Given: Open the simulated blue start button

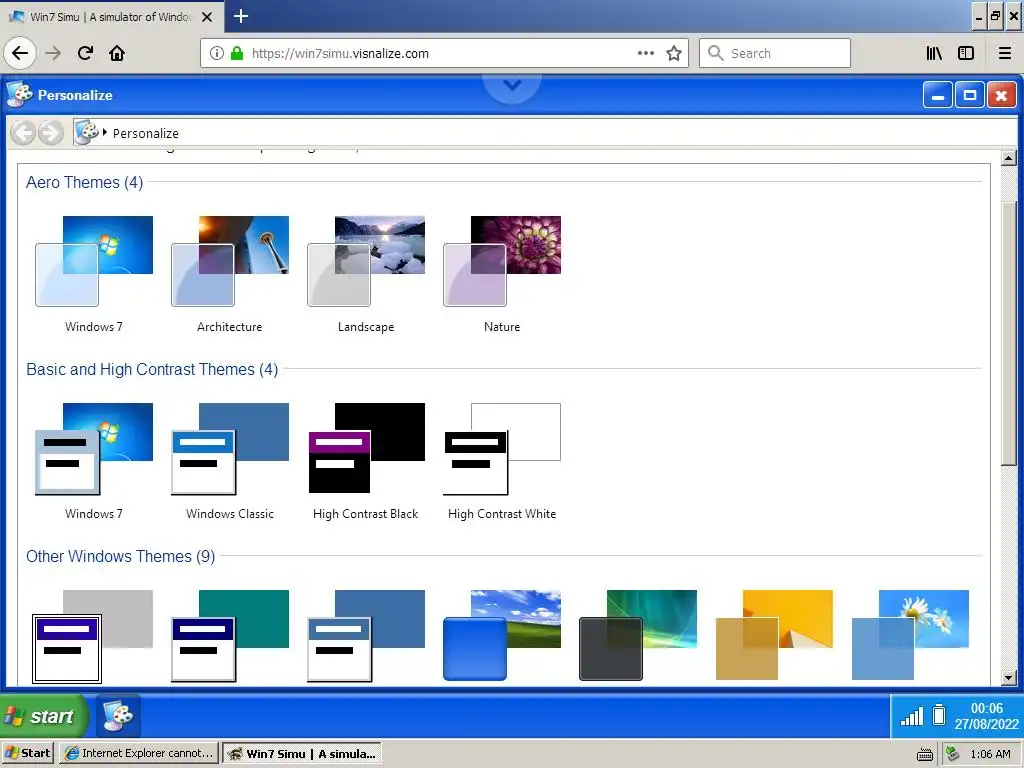Looking at the screenshot, I should [x=44, y=716].
